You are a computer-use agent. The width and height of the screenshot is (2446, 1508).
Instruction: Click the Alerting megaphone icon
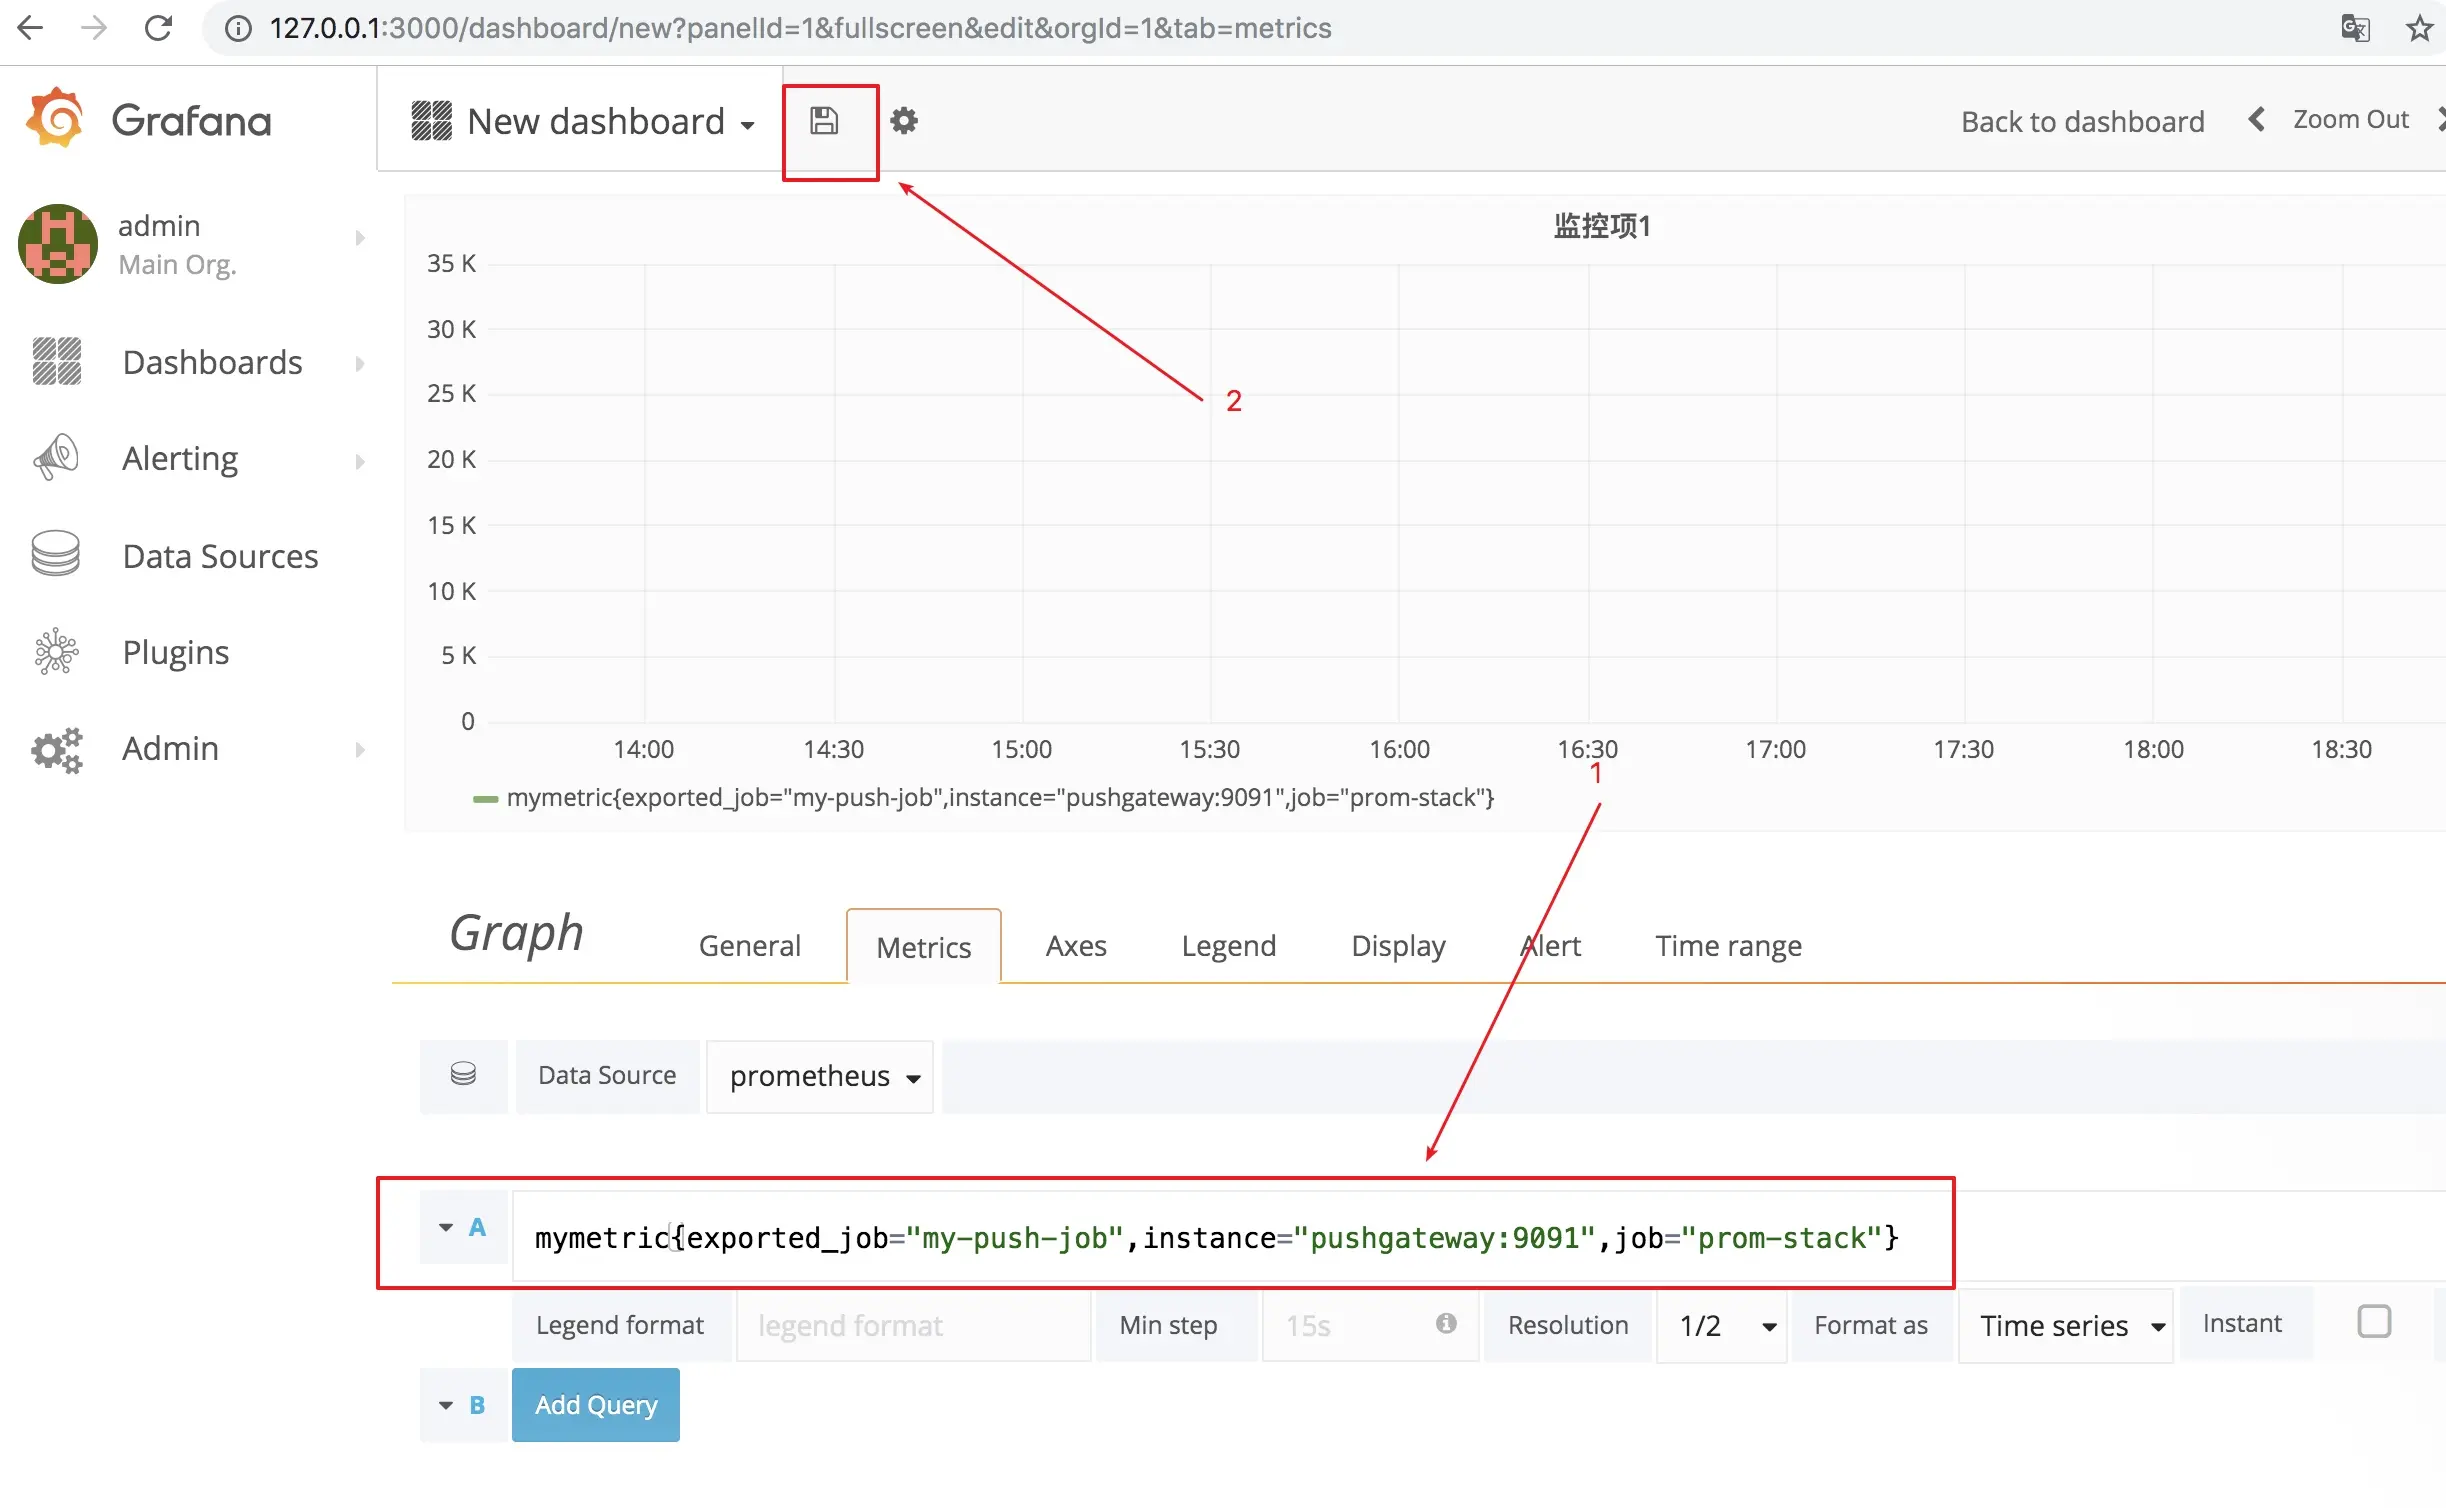(56, 458)
